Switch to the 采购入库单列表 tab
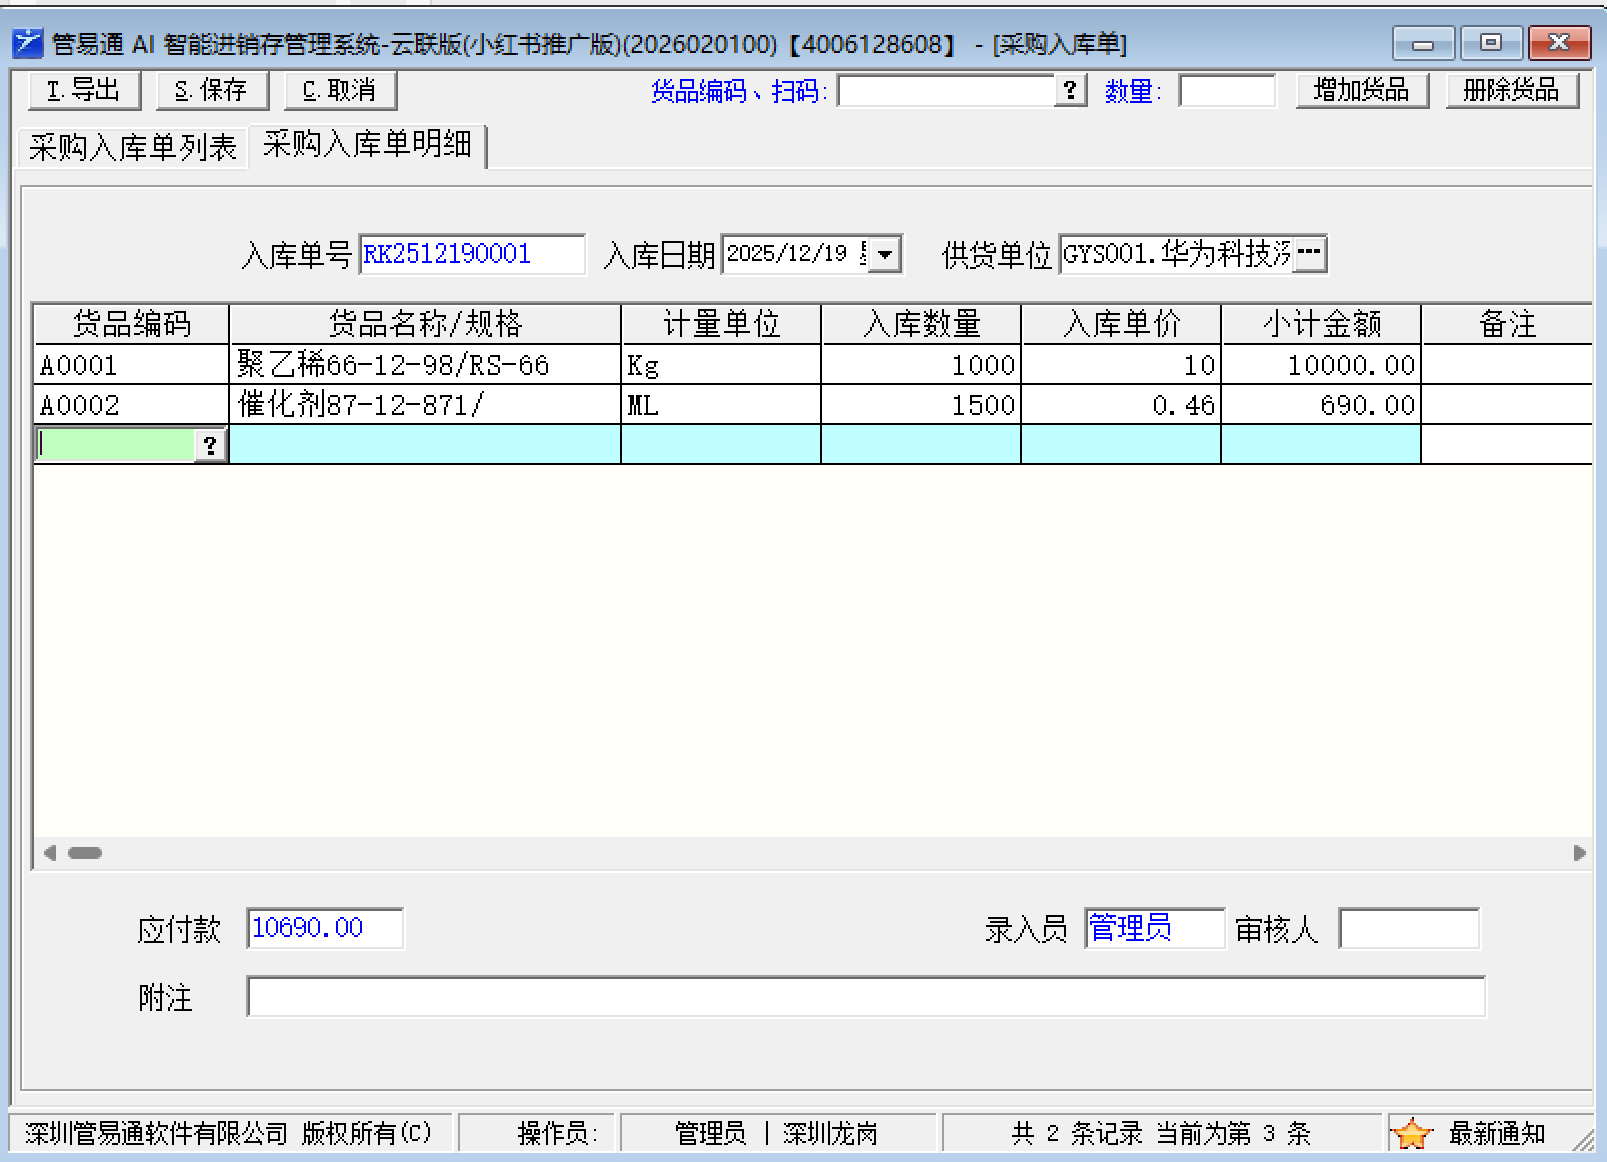1607x1162 pixels. [x=132, y=148]
